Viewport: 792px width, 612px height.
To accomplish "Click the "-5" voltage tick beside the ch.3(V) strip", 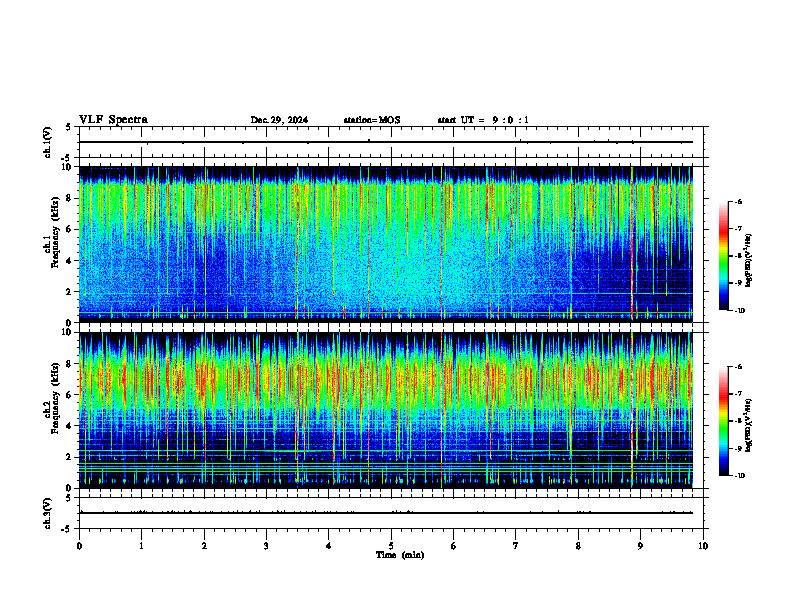I will [66, 529].
